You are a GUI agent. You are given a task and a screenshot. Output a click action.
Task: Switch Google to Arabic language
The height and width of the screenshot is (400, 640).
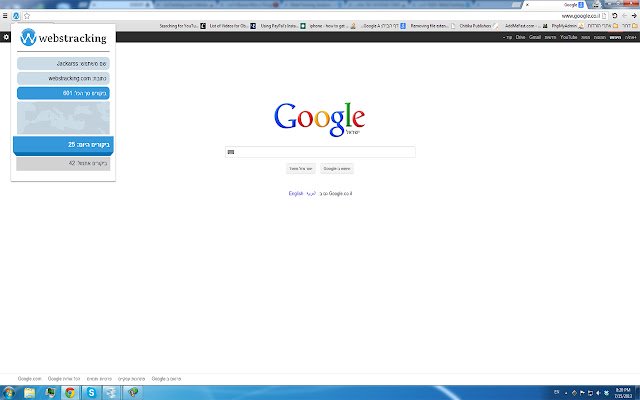[x=311, y=193]
